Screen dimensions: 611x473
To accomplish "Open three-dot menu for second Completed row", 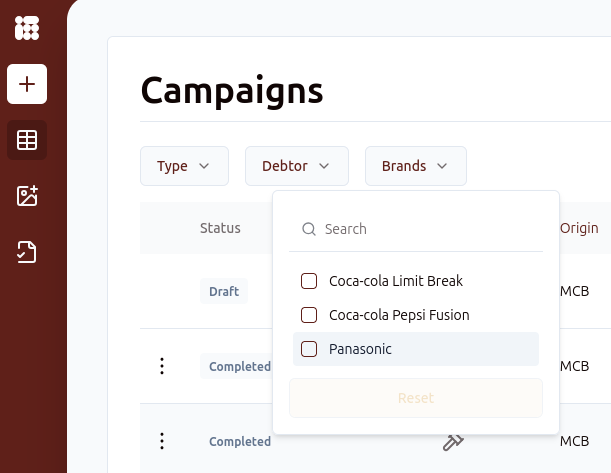I will (x=162, y=441).
